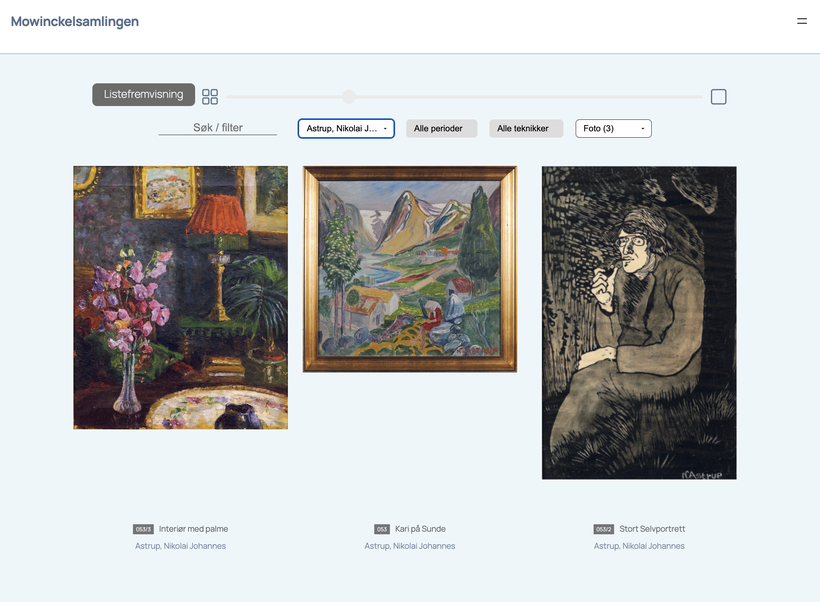
Task: Focus the Søk / filter search field
Action: pyautogui.click(x=218, y=128)
